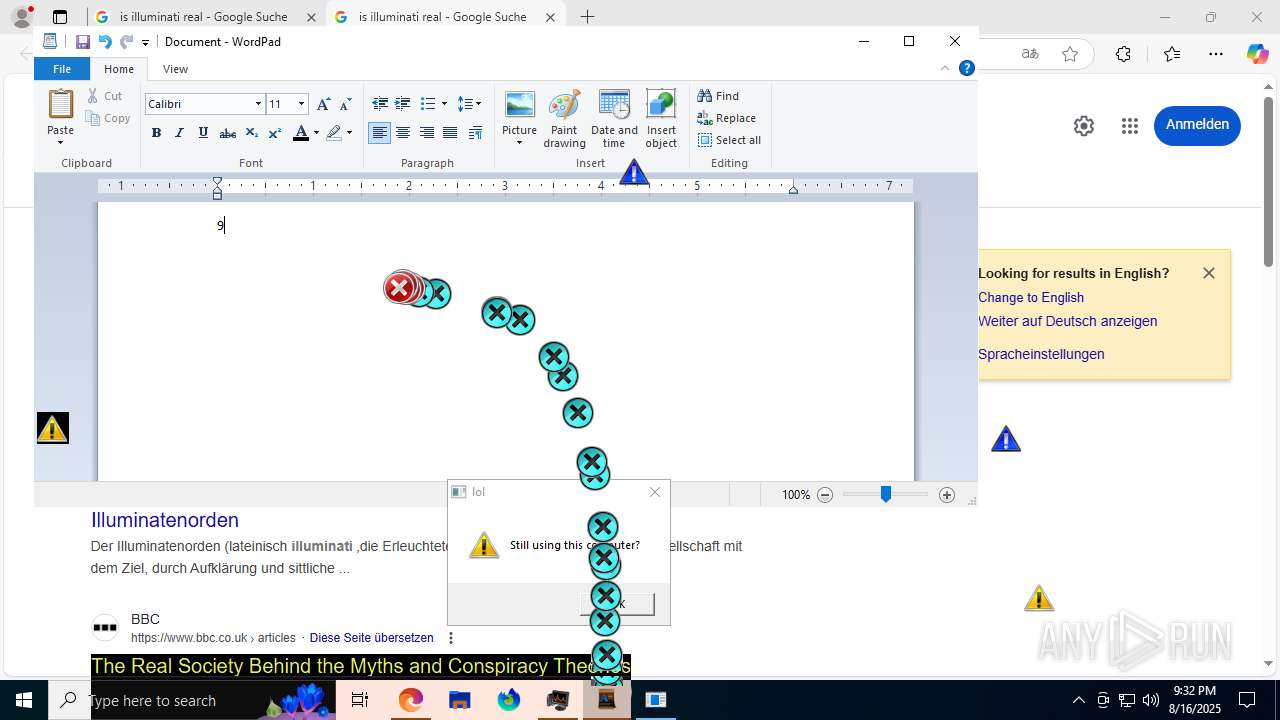Open Edge favorites list icon
Viewport: 1280px width, 720px height.
coord(1172,54)
